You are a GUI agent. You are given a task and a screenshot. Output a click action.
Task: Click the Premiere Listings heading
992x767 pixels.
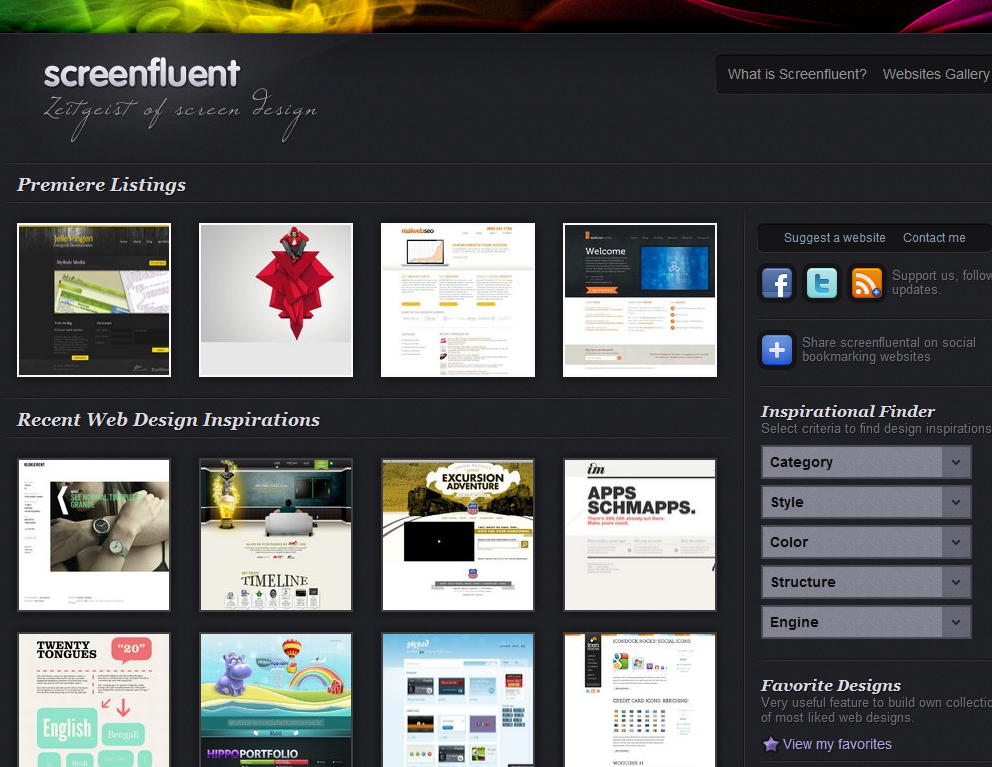pos(101,184)
